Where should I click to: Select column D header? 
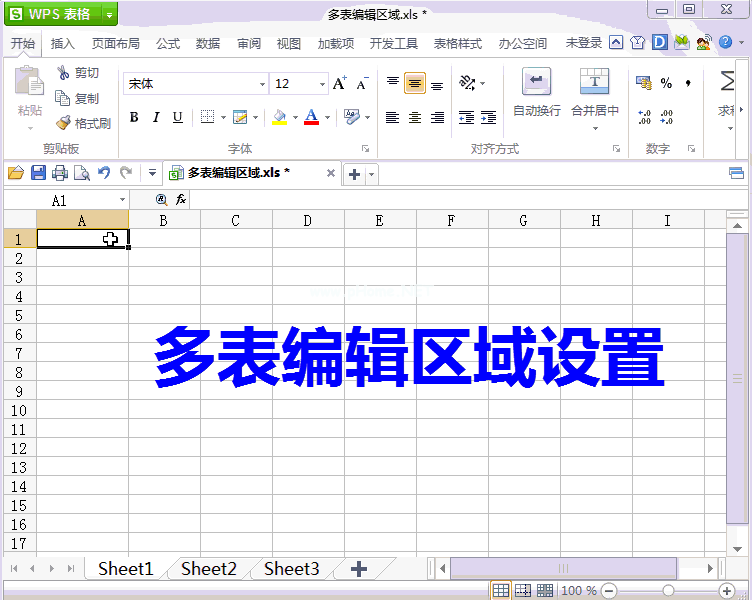(x=307, y=221)
